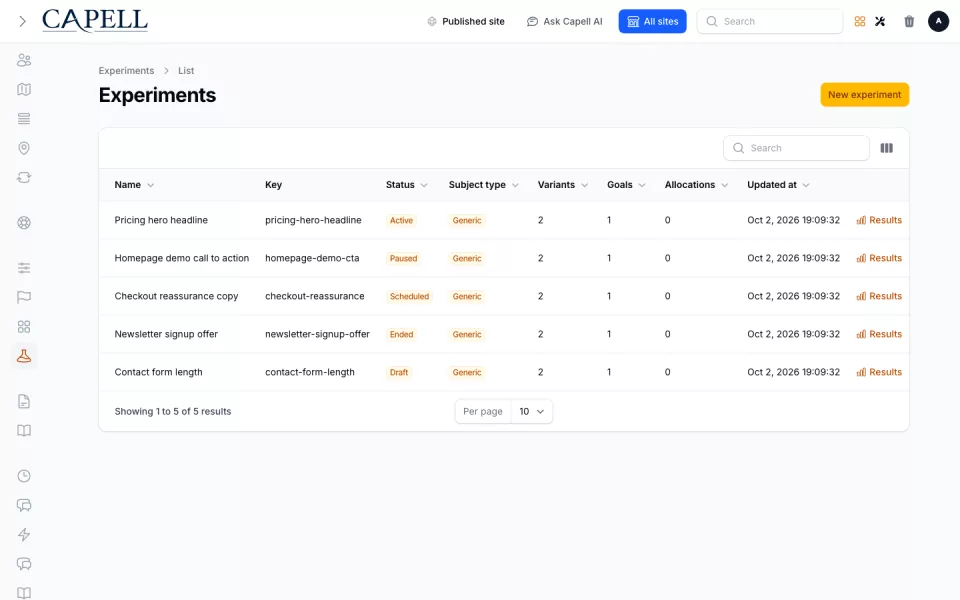
Task: Click the Active status badge
Action: click(402, 220)
